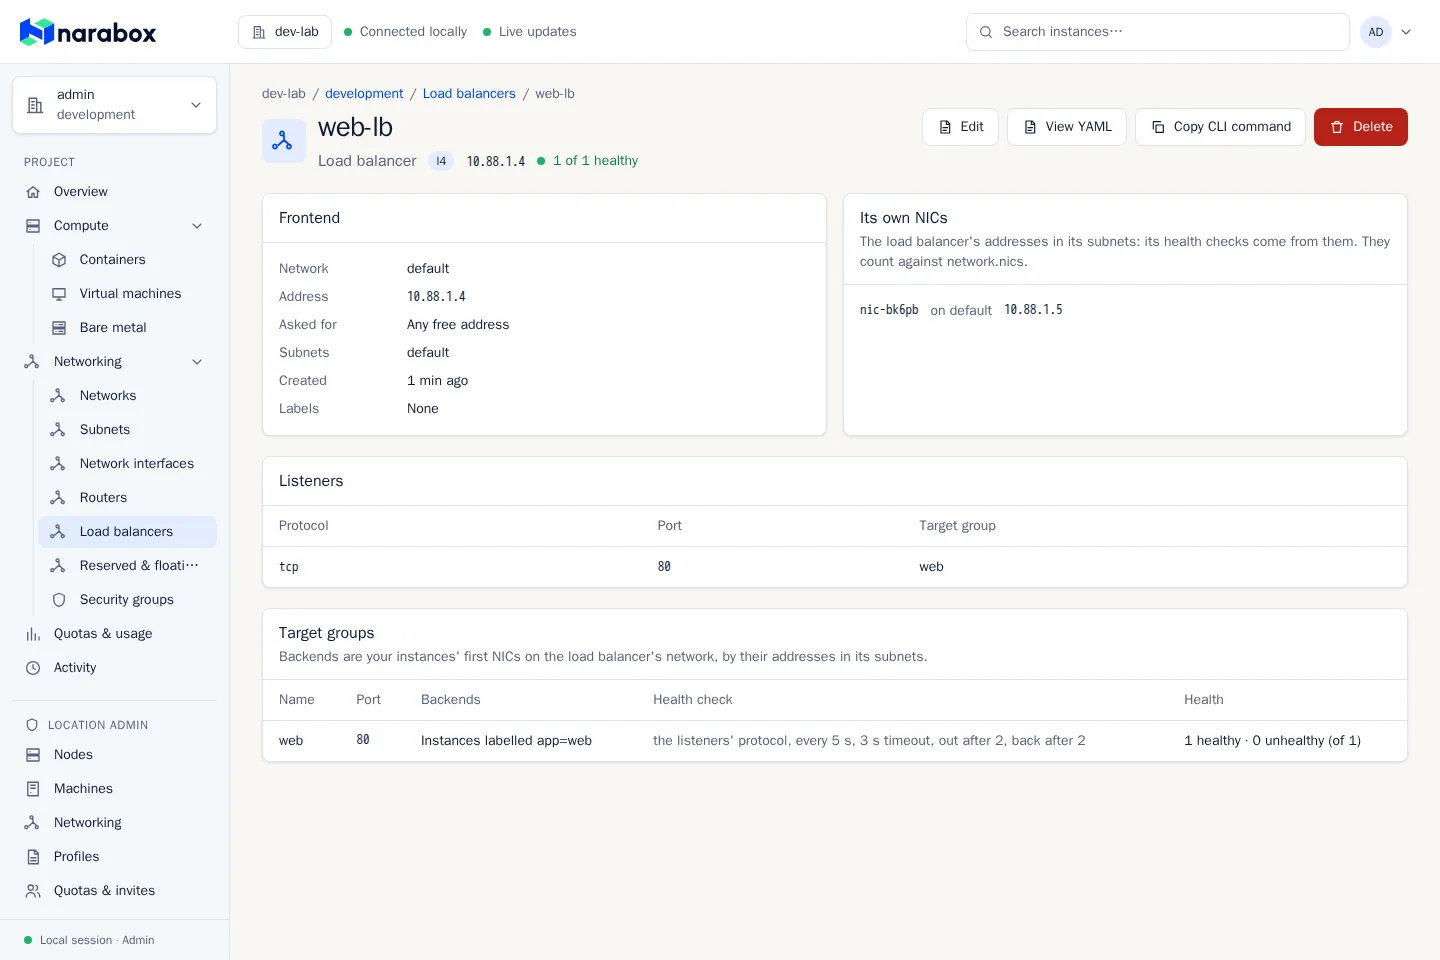This screenshot has height=960, width=1440.
Task: Click the Quotas & invites people icon
Action: [33, 891]
